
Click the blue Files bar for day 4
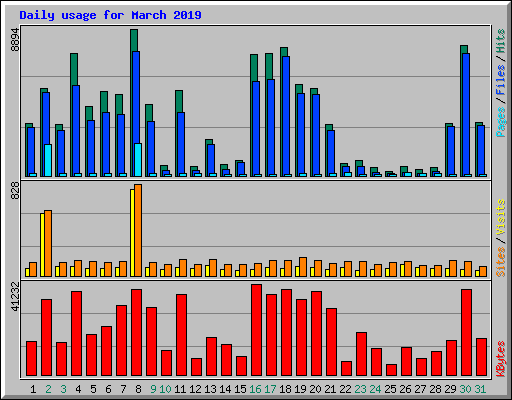[76, 131]
